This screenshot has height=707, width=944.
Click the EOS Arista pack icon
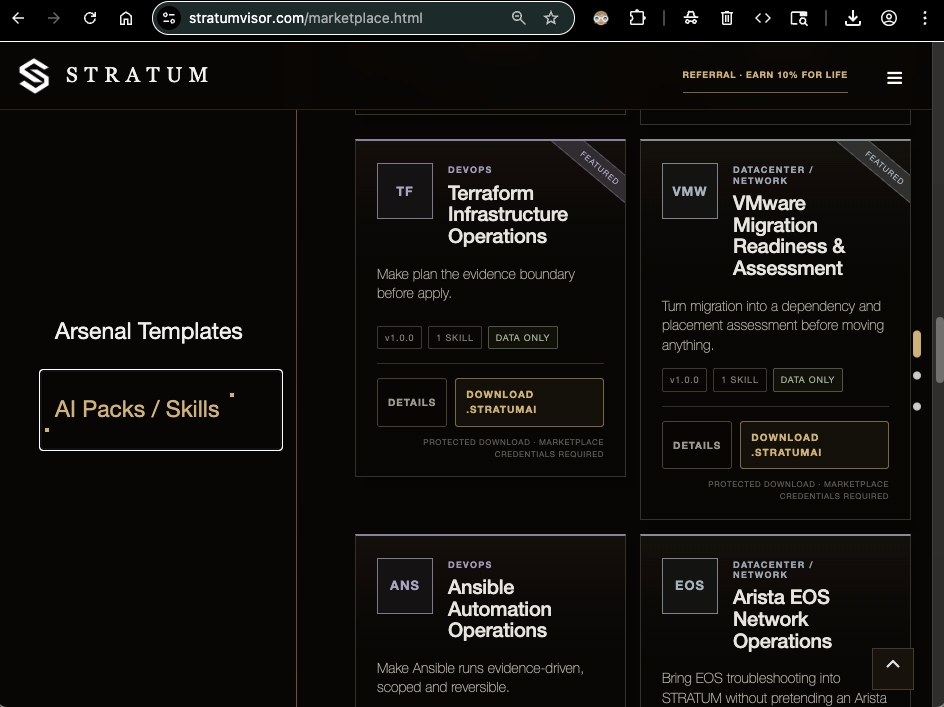click(x=689, y=585)
